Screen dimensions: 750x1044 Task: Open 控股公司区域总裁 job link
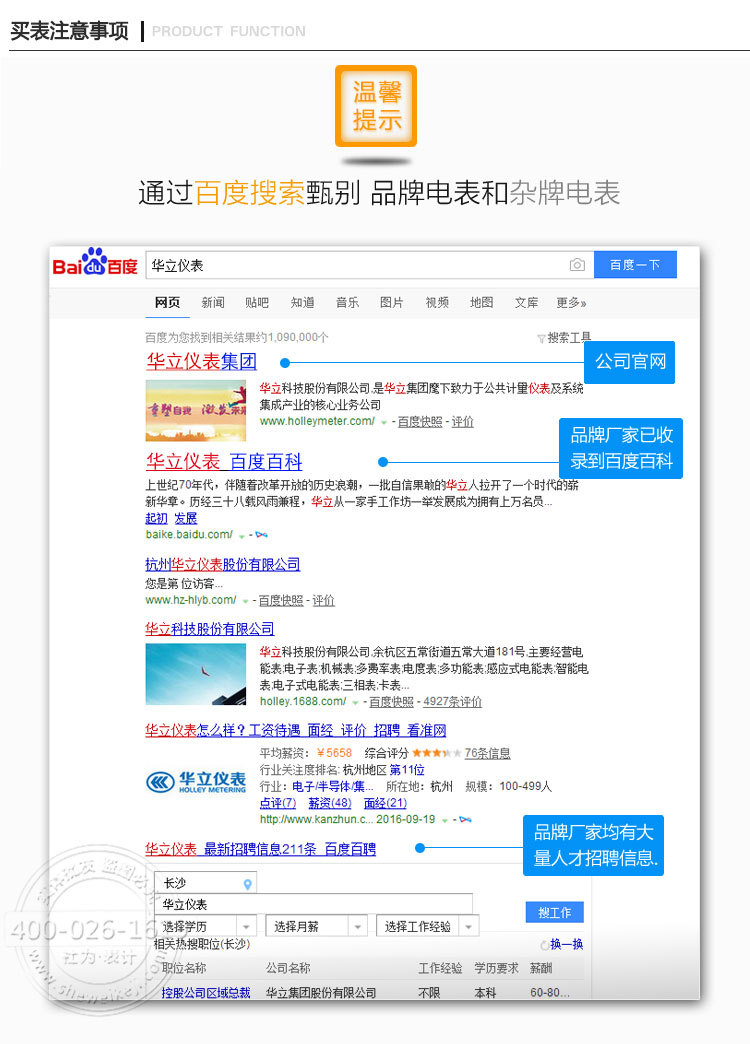[x=206, y=993]
